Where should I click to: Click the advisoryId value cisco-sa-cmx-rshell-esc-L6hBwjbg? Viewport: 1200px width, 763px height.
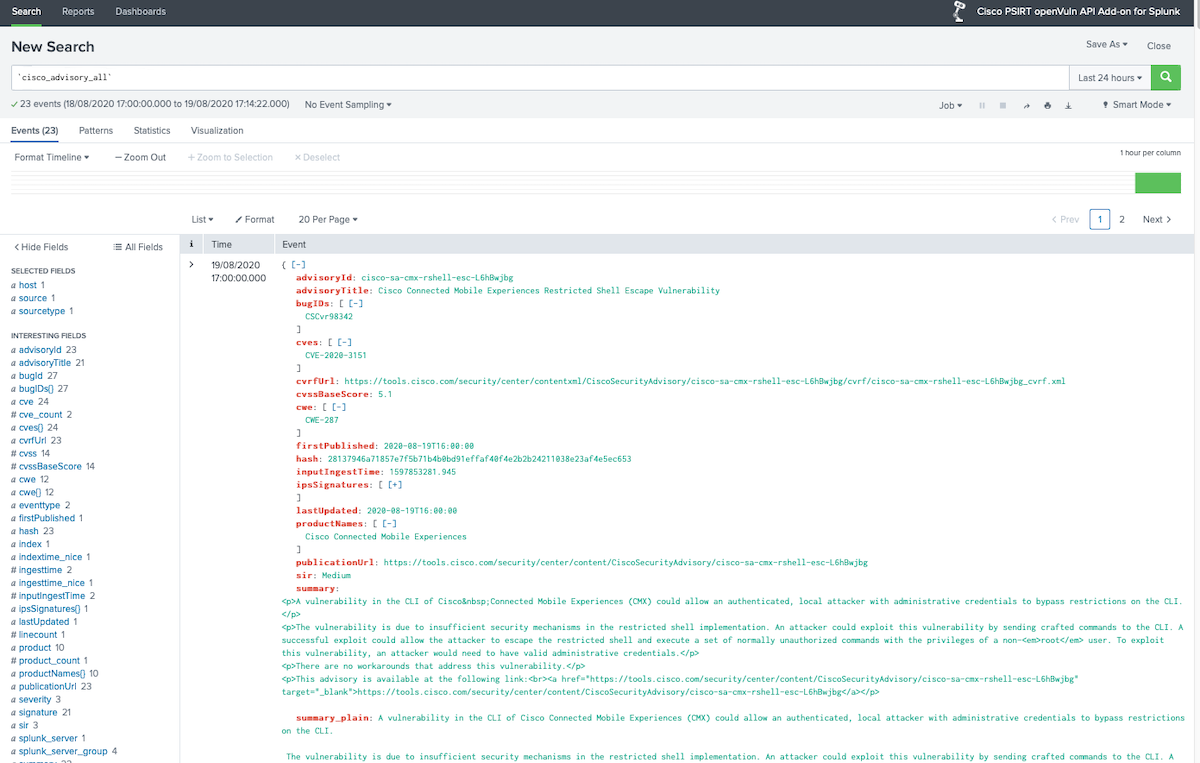(x=437, y=277)
